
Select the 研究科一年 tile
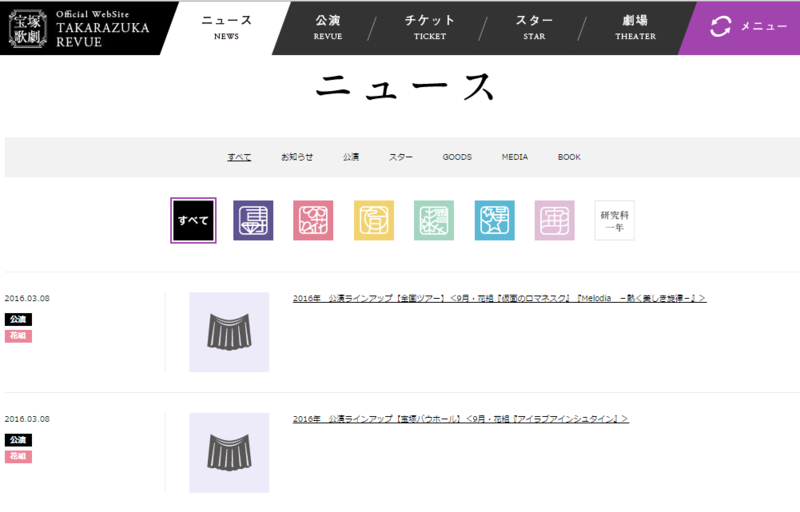pos(614,220)
